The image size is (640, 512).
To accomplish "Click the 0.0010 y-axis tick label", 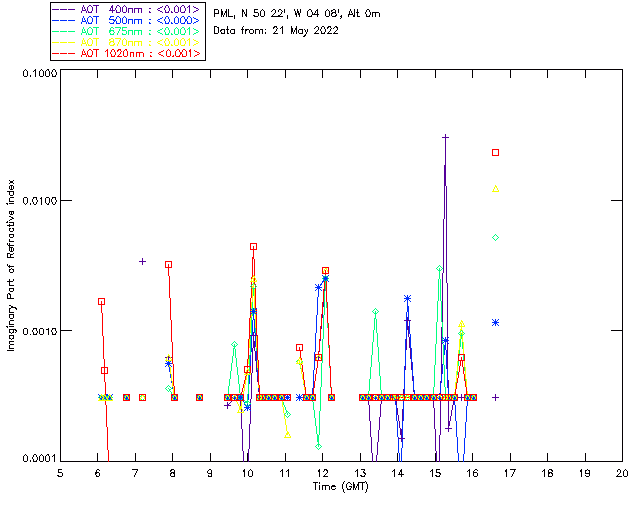I will click(x=36, y=331).
